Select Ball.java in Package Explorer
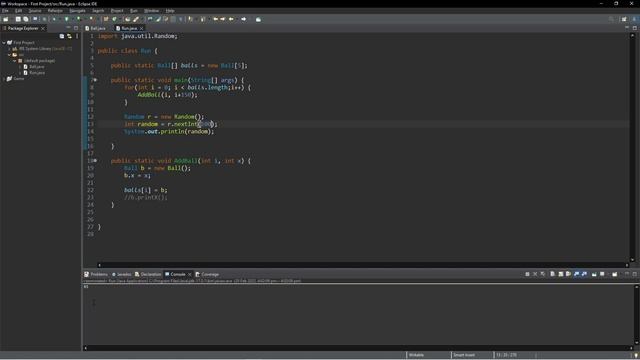640x360 pixels. [x=36, y=67]
